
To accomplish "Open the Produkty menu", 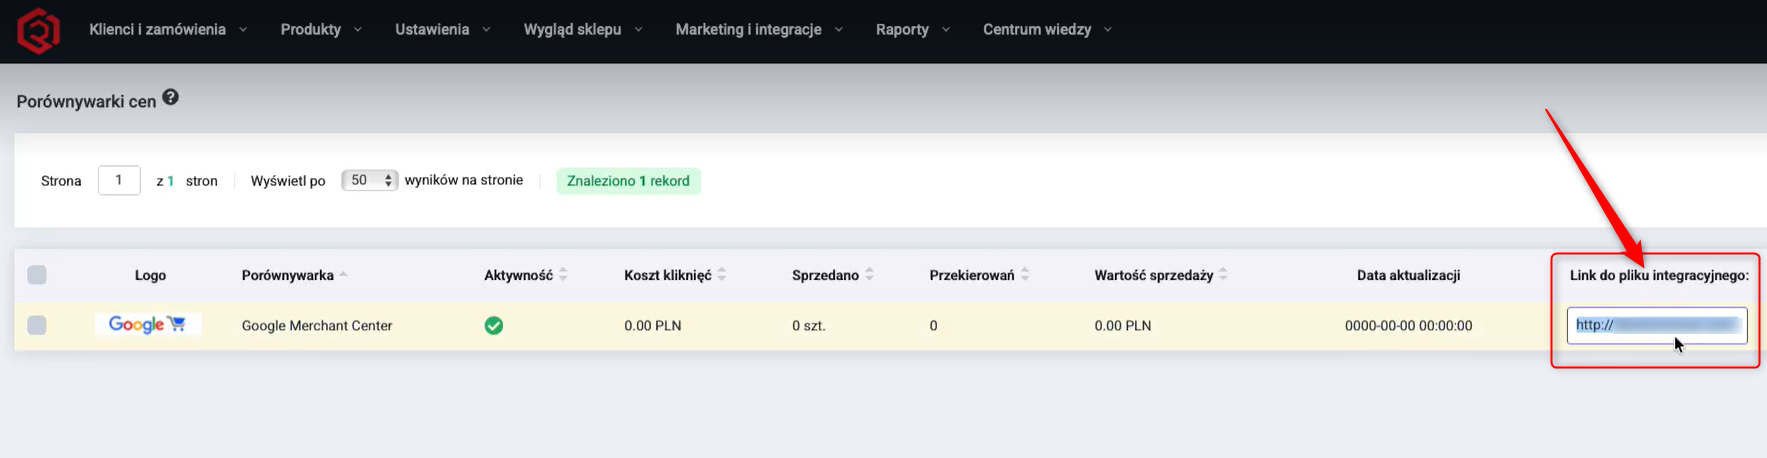I will pyautogui.click(x=320, y=30).
